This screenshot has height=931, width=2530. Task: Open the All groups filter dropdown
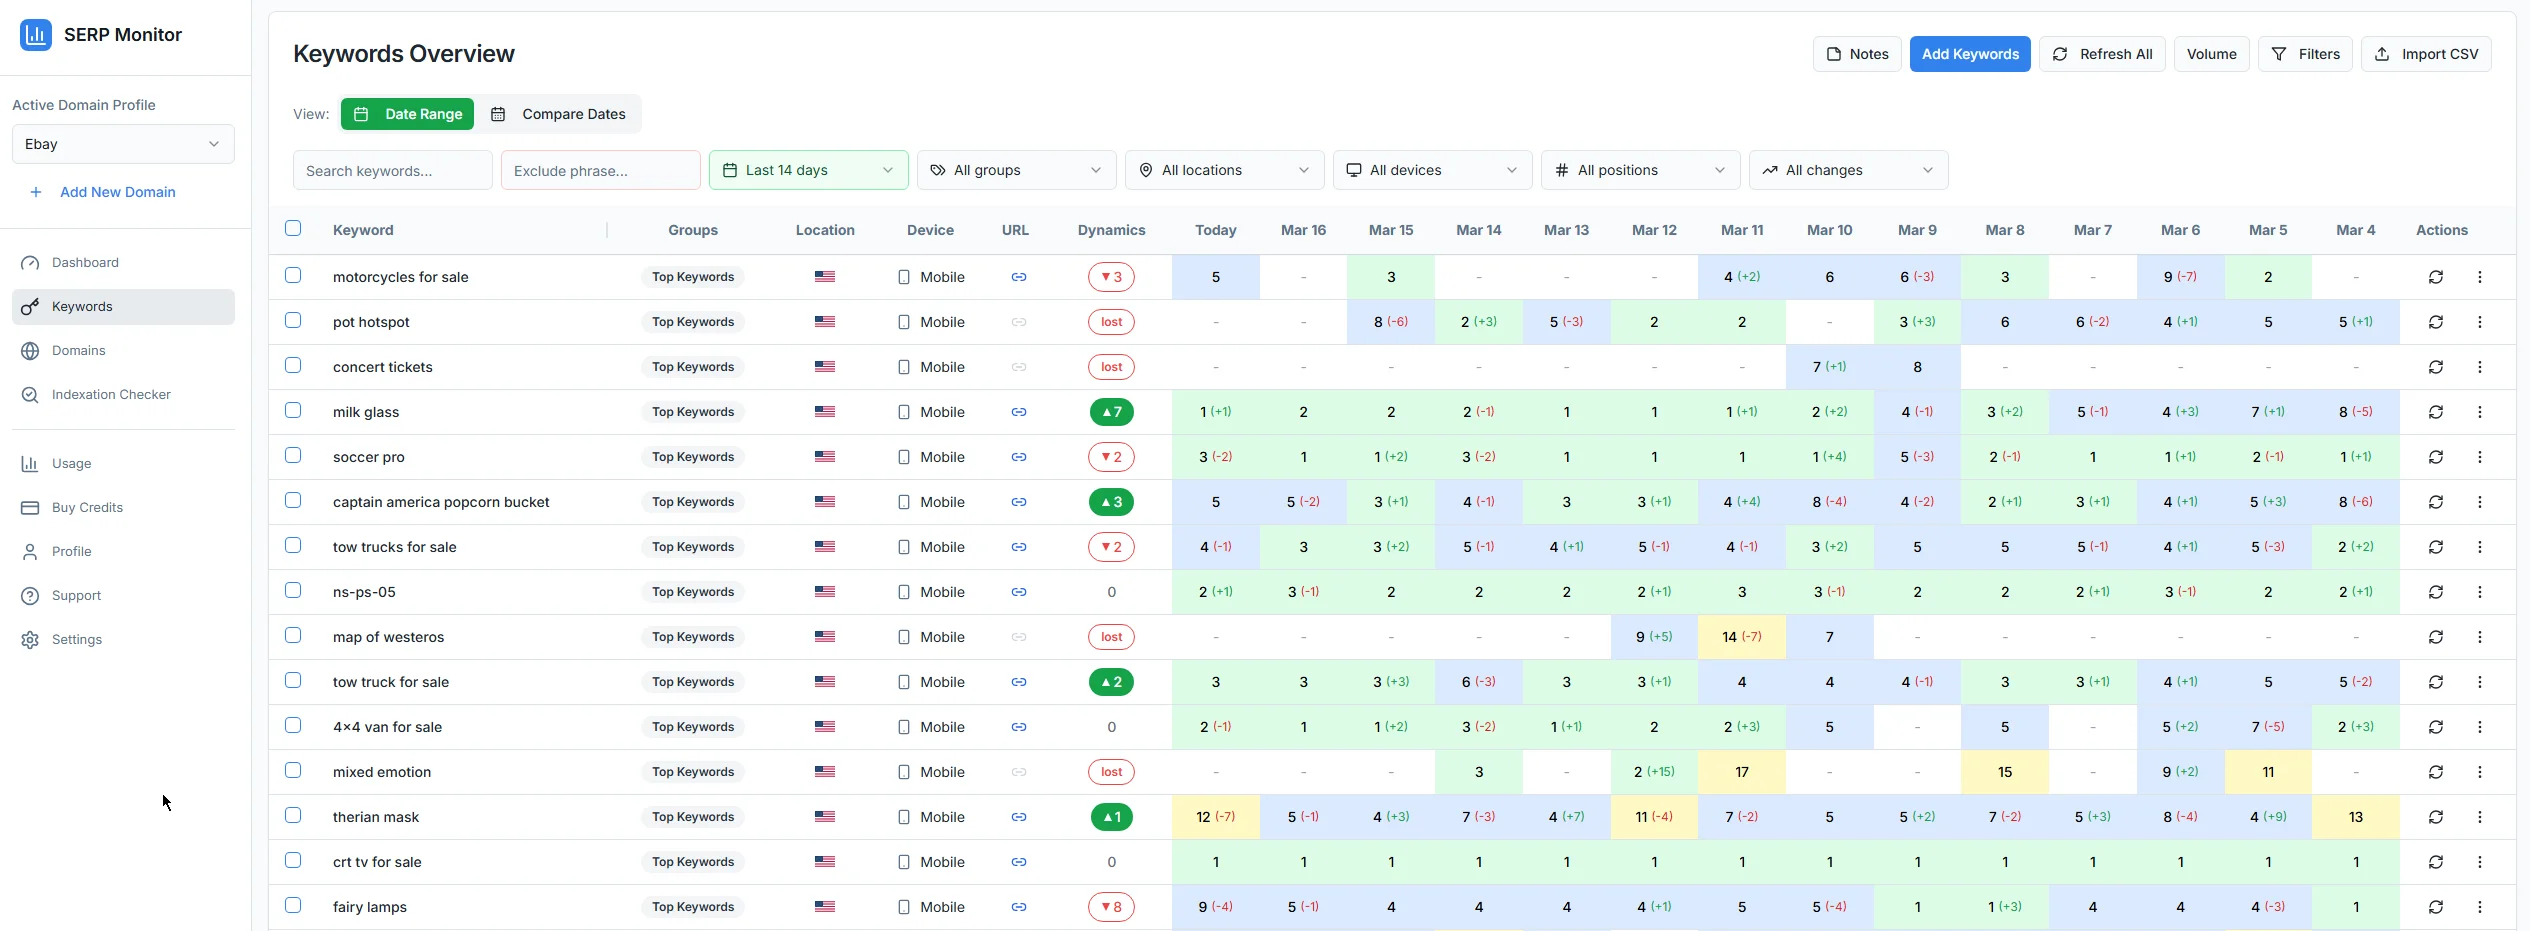tap(1016, 170)
